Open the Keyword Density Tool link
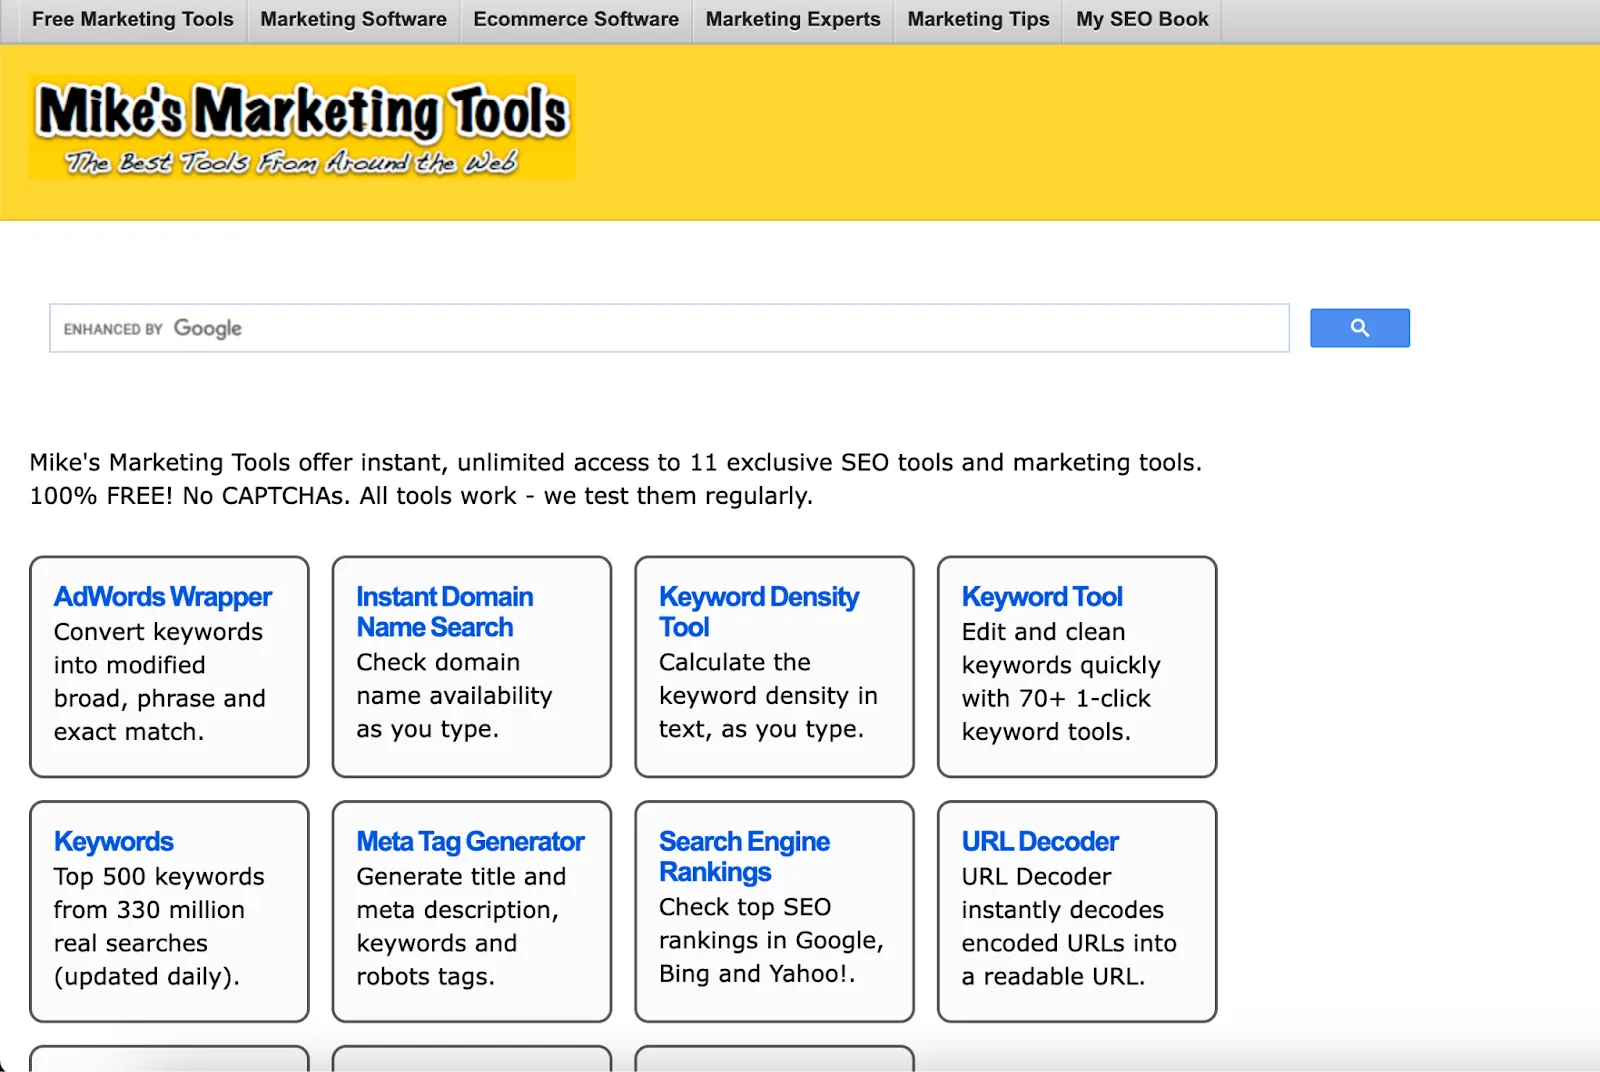The height and width of the screenshot is (1072, 1600). (x=758, y=612)
